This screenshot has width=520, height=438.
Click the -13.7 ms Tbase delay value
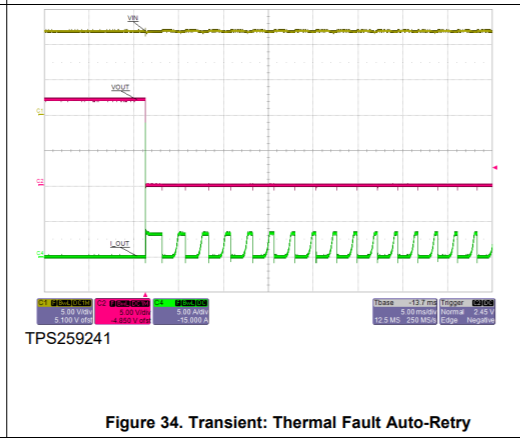pos(422,303)
